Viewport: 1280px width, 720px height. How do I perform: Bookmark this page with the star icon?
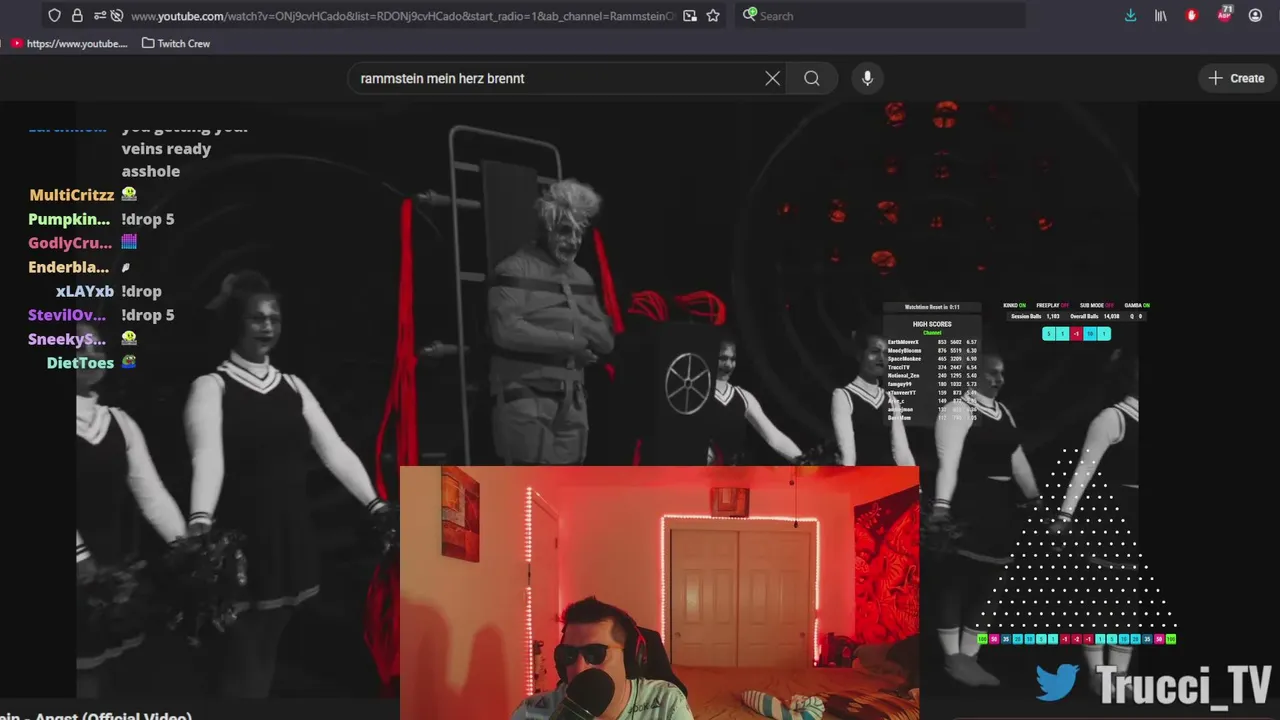tap(713, 16)
